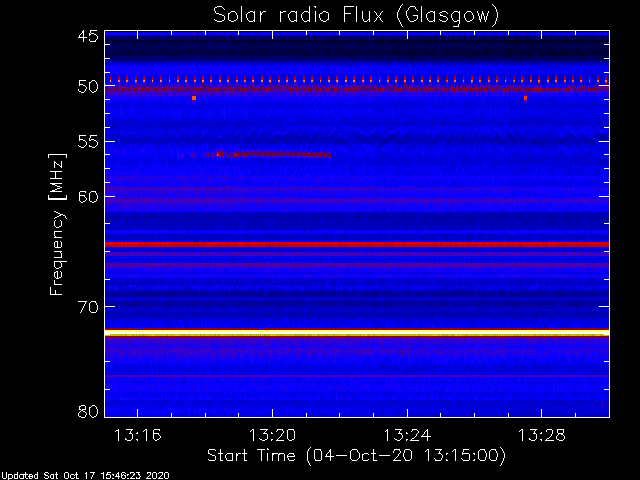The image size is (640, 480).
Task: Click the 13:20 time tick label
Action: tap(272, 435)
